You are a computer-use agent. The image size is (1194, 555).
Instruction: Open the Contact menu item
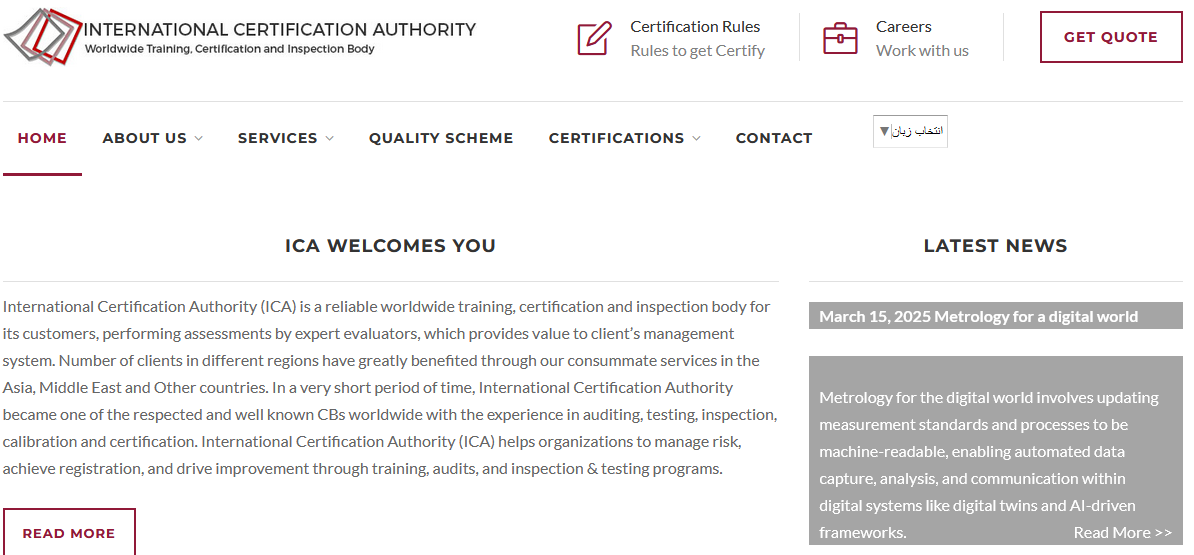[x=774, y=138]
